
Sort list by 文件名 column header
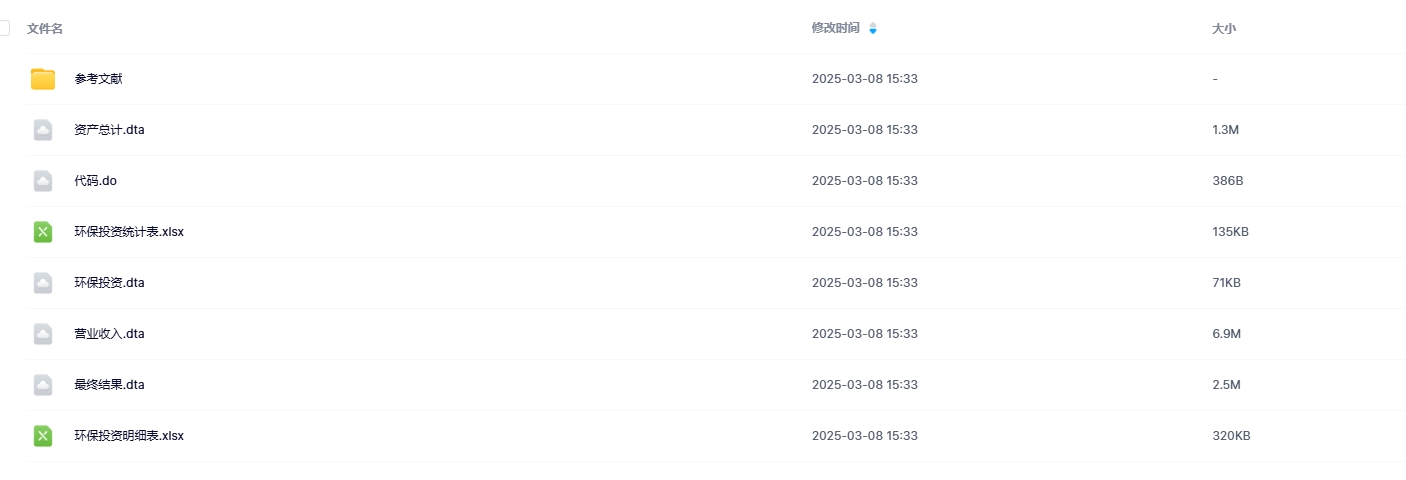click(x=45, y=29)
